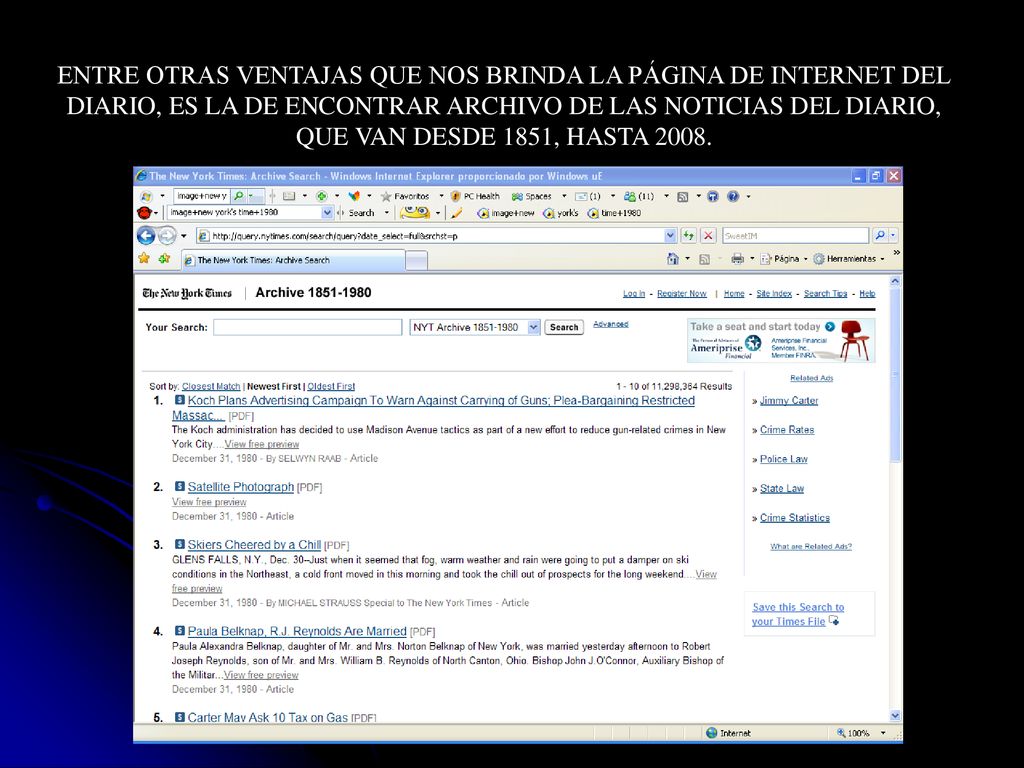Image resolution: width=1024 pixels, height=768 pixels.
Task: Click the blue help question-mark toolbar icon
Action: point(733,196)
